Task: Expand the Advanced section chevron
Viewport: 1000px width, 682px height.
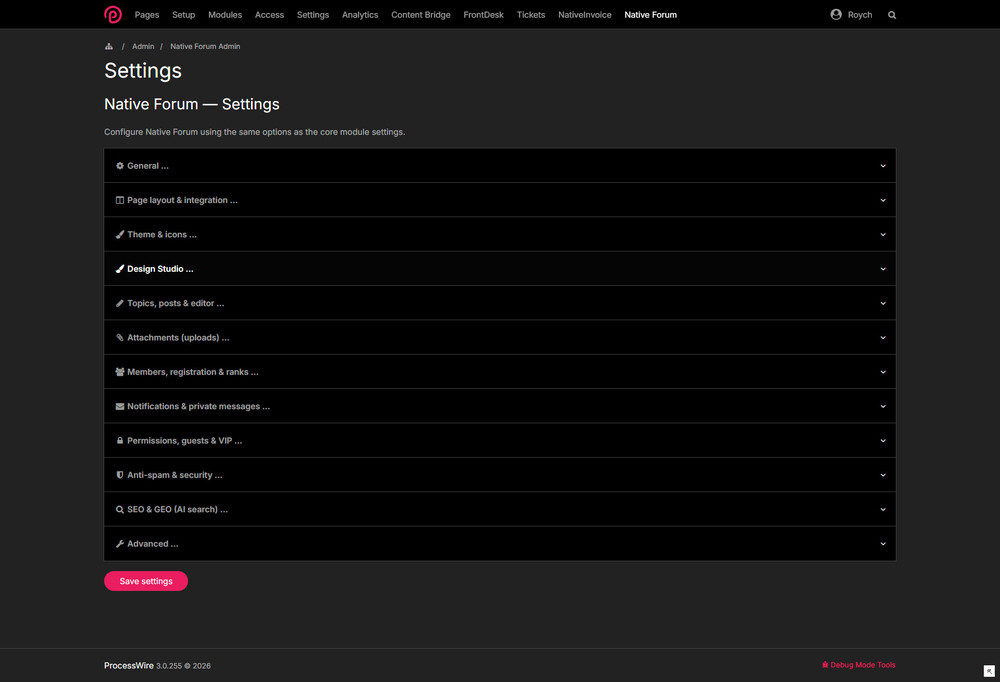Action: (883, 544)
